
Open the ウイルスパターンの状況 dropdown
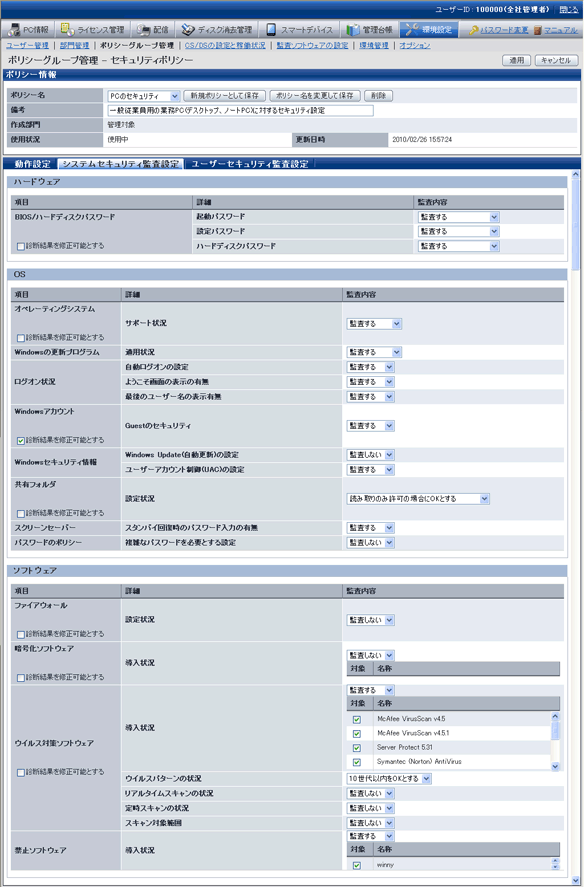click(389, 780)
